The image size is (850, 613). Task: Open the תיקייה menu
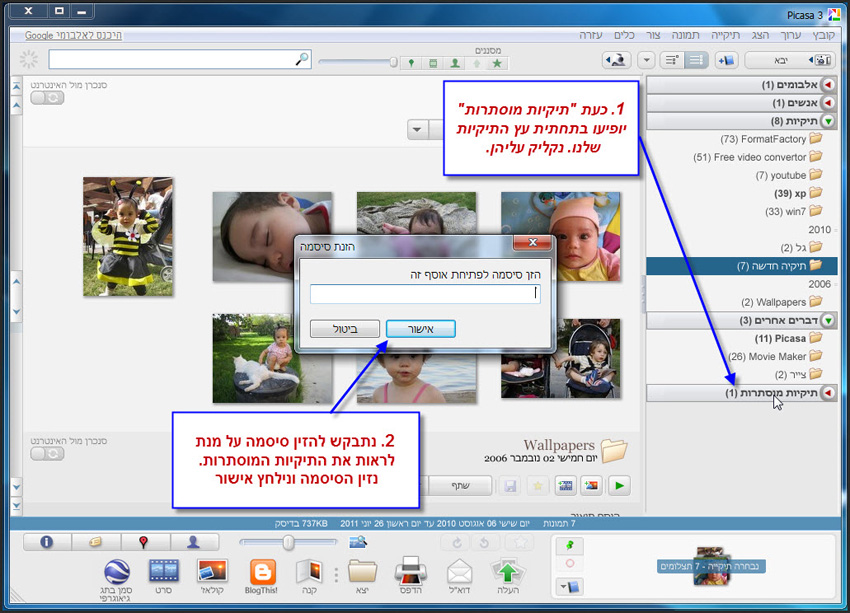click(x=725, y=35)
